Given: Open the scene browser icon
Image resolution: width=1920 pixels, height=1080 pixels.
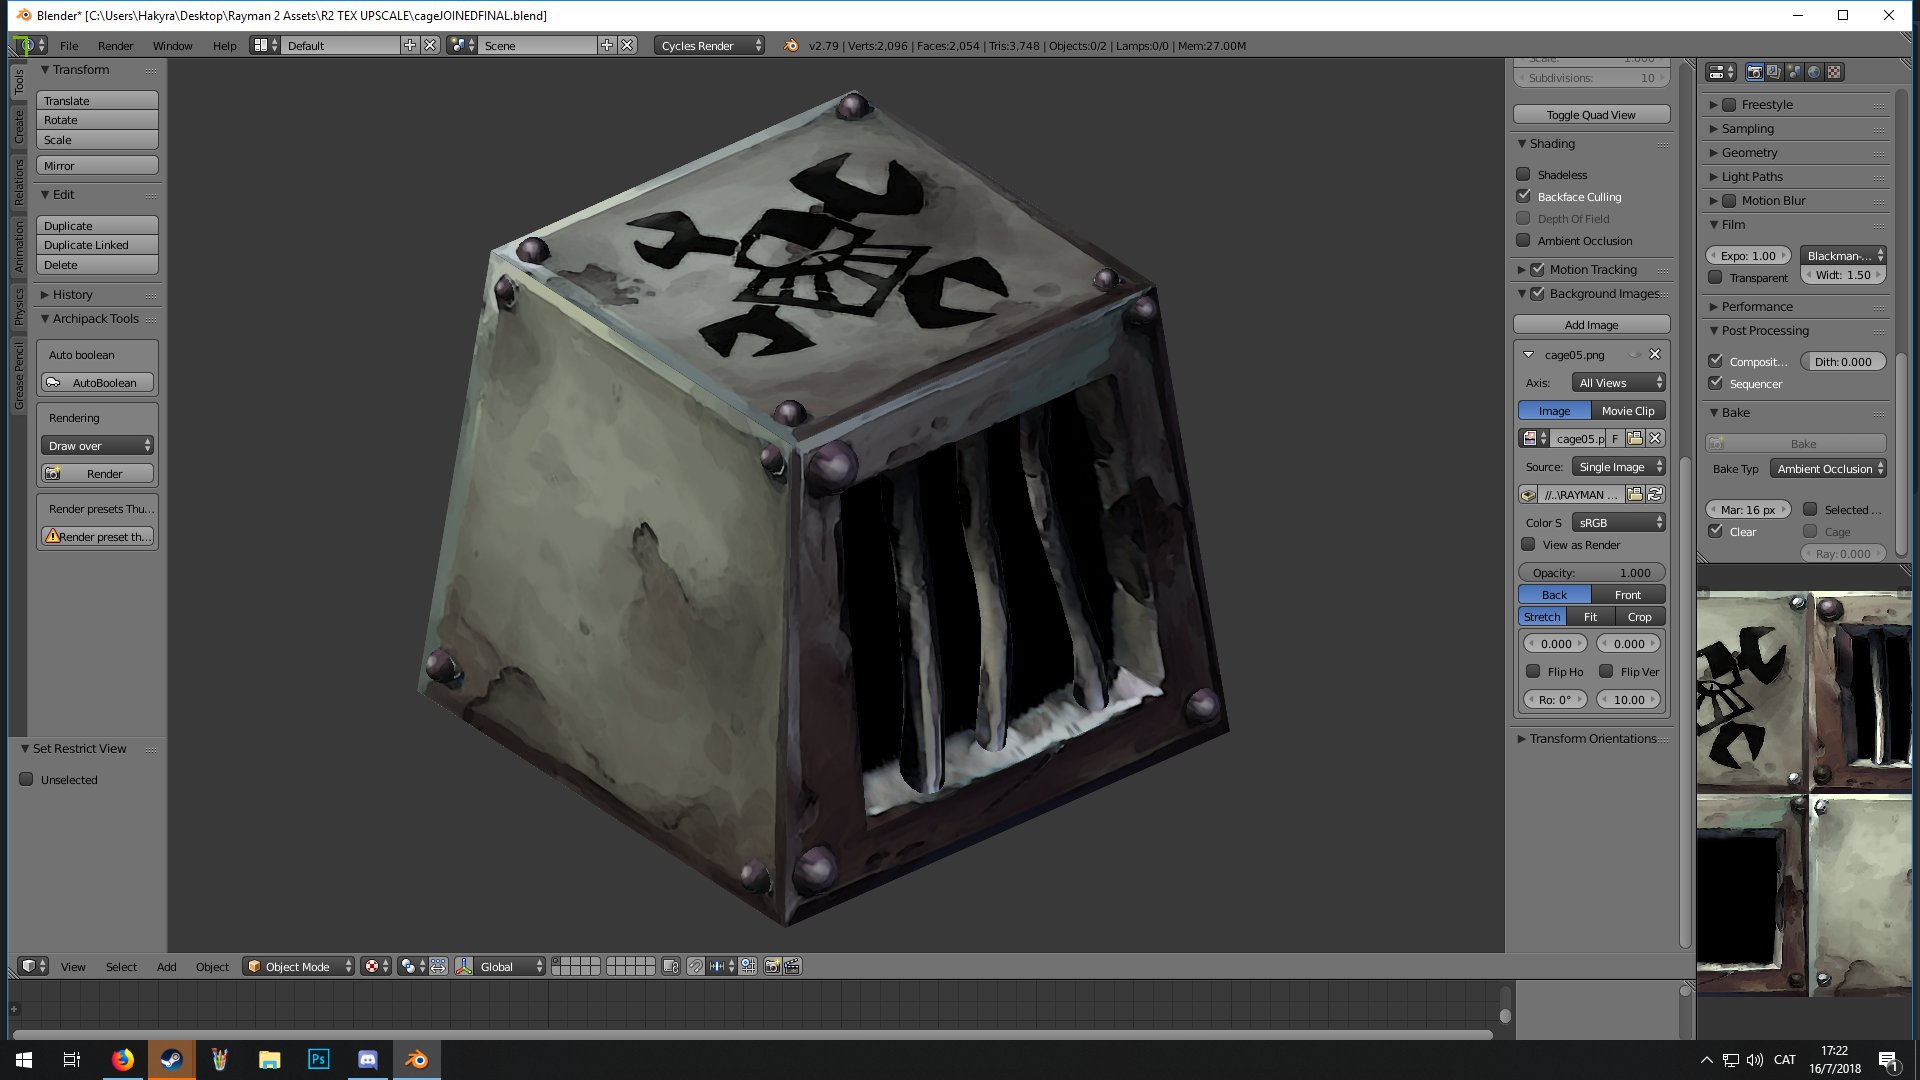Looking at the screenshot, I should click(x=461, y=45).
